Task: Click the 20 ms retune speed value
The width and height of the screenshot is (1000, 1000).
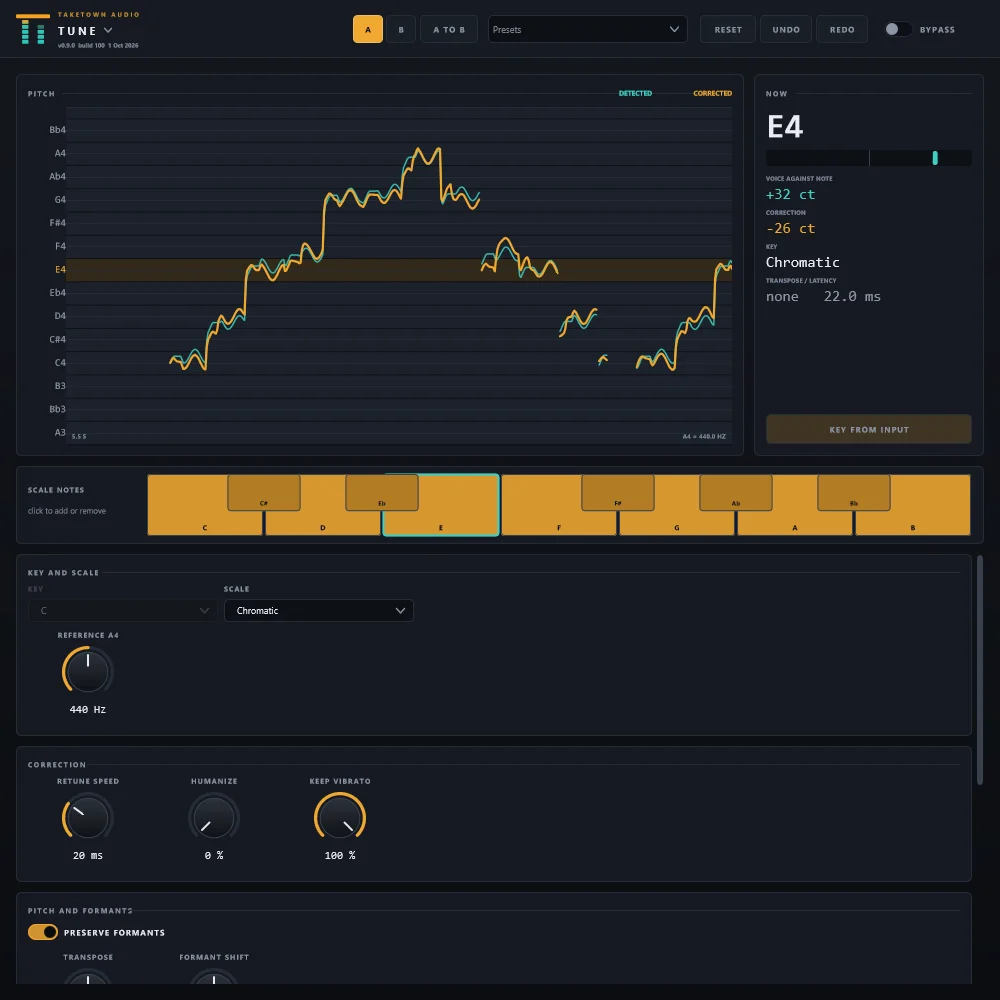Action: coord(87,855)
